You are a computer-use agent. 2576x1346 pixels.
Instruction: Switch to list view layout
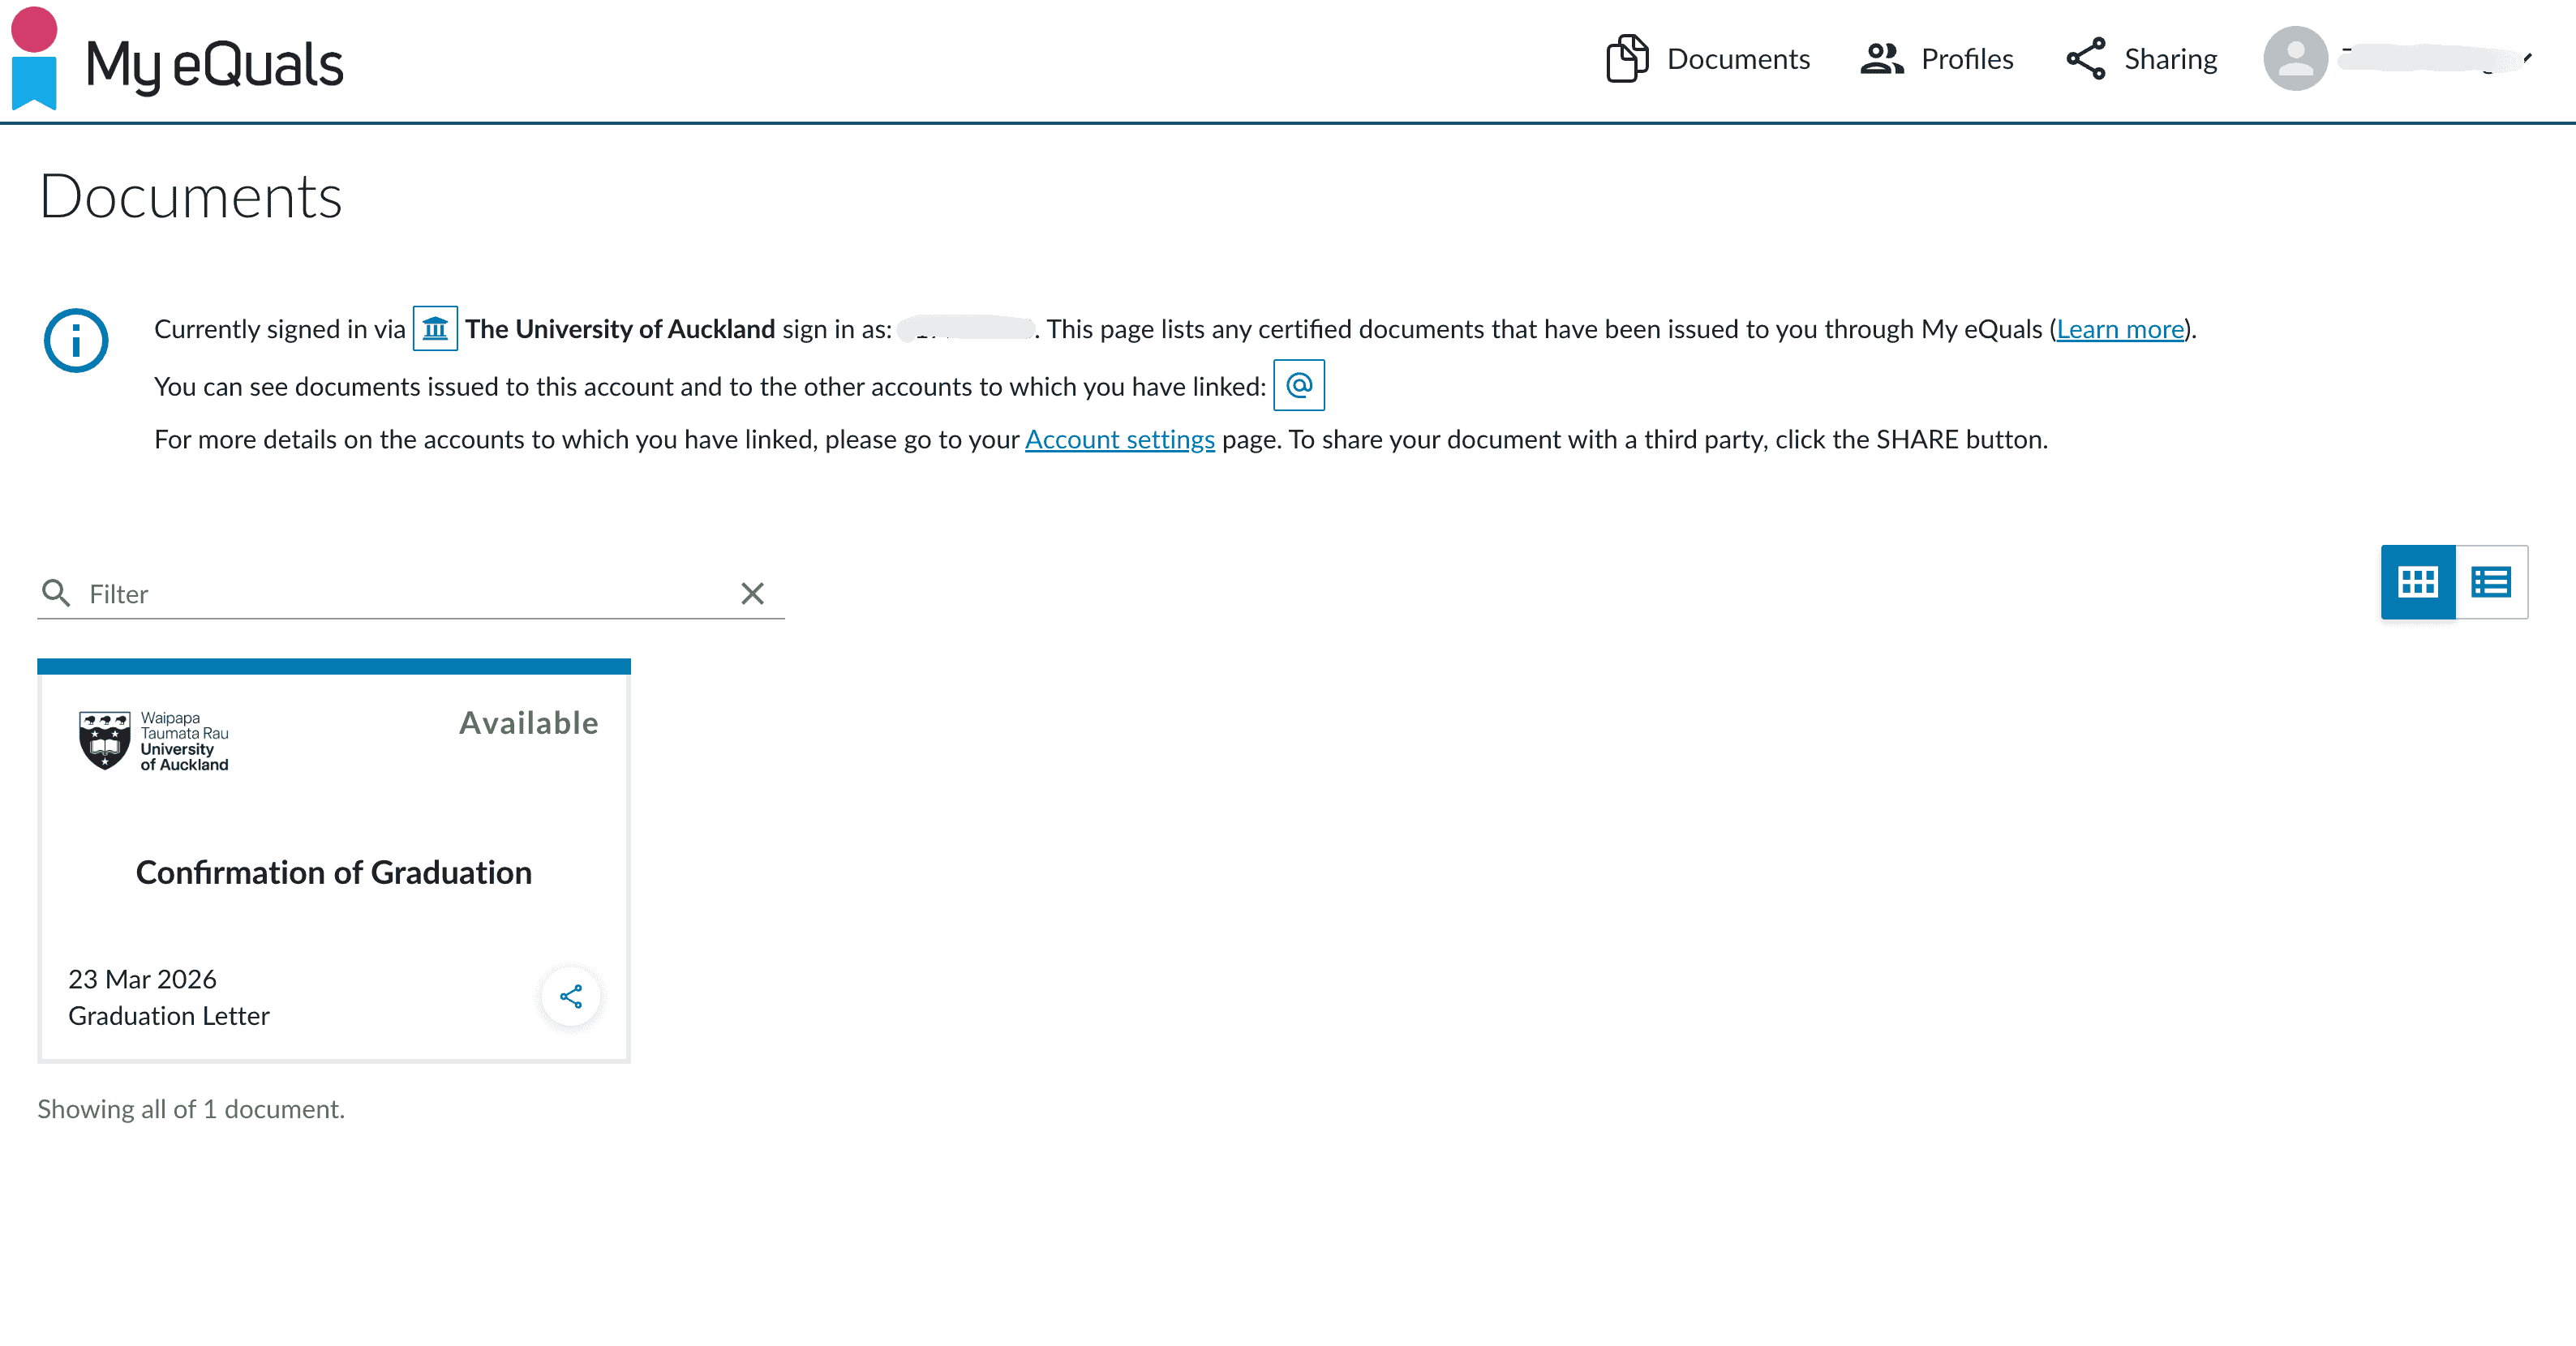[2490, 582]
